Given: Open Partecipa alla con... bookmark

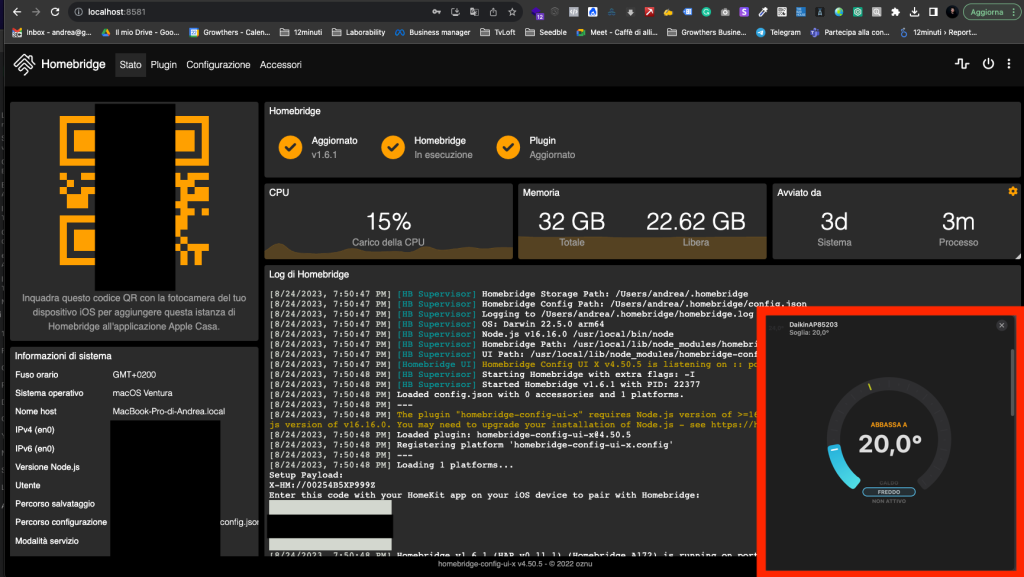Looking at the screenshot, I should pyautogui.click(x=850, y=32).
